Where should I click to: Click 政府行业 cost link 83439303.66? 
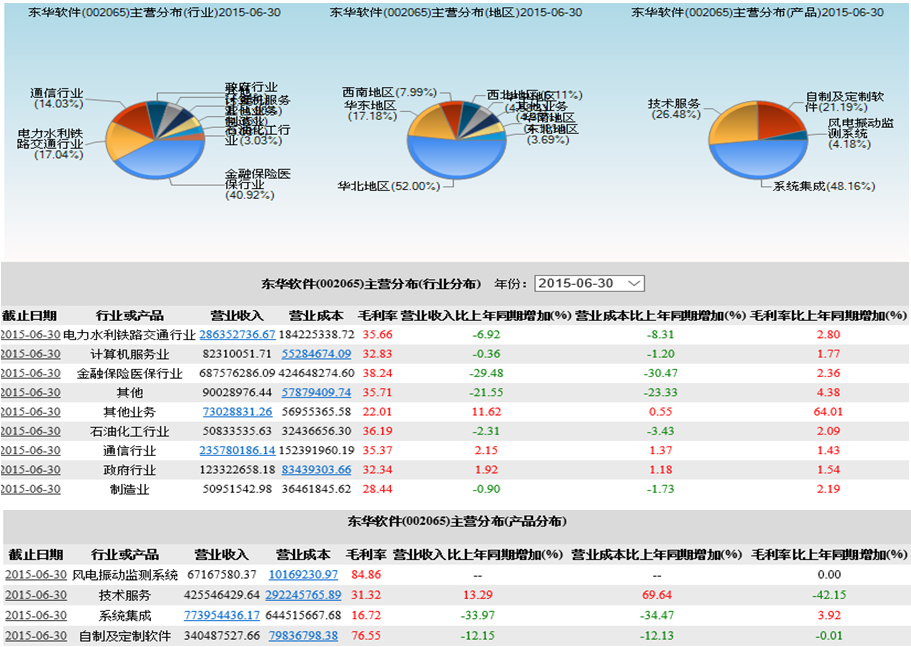pos(316,469)
